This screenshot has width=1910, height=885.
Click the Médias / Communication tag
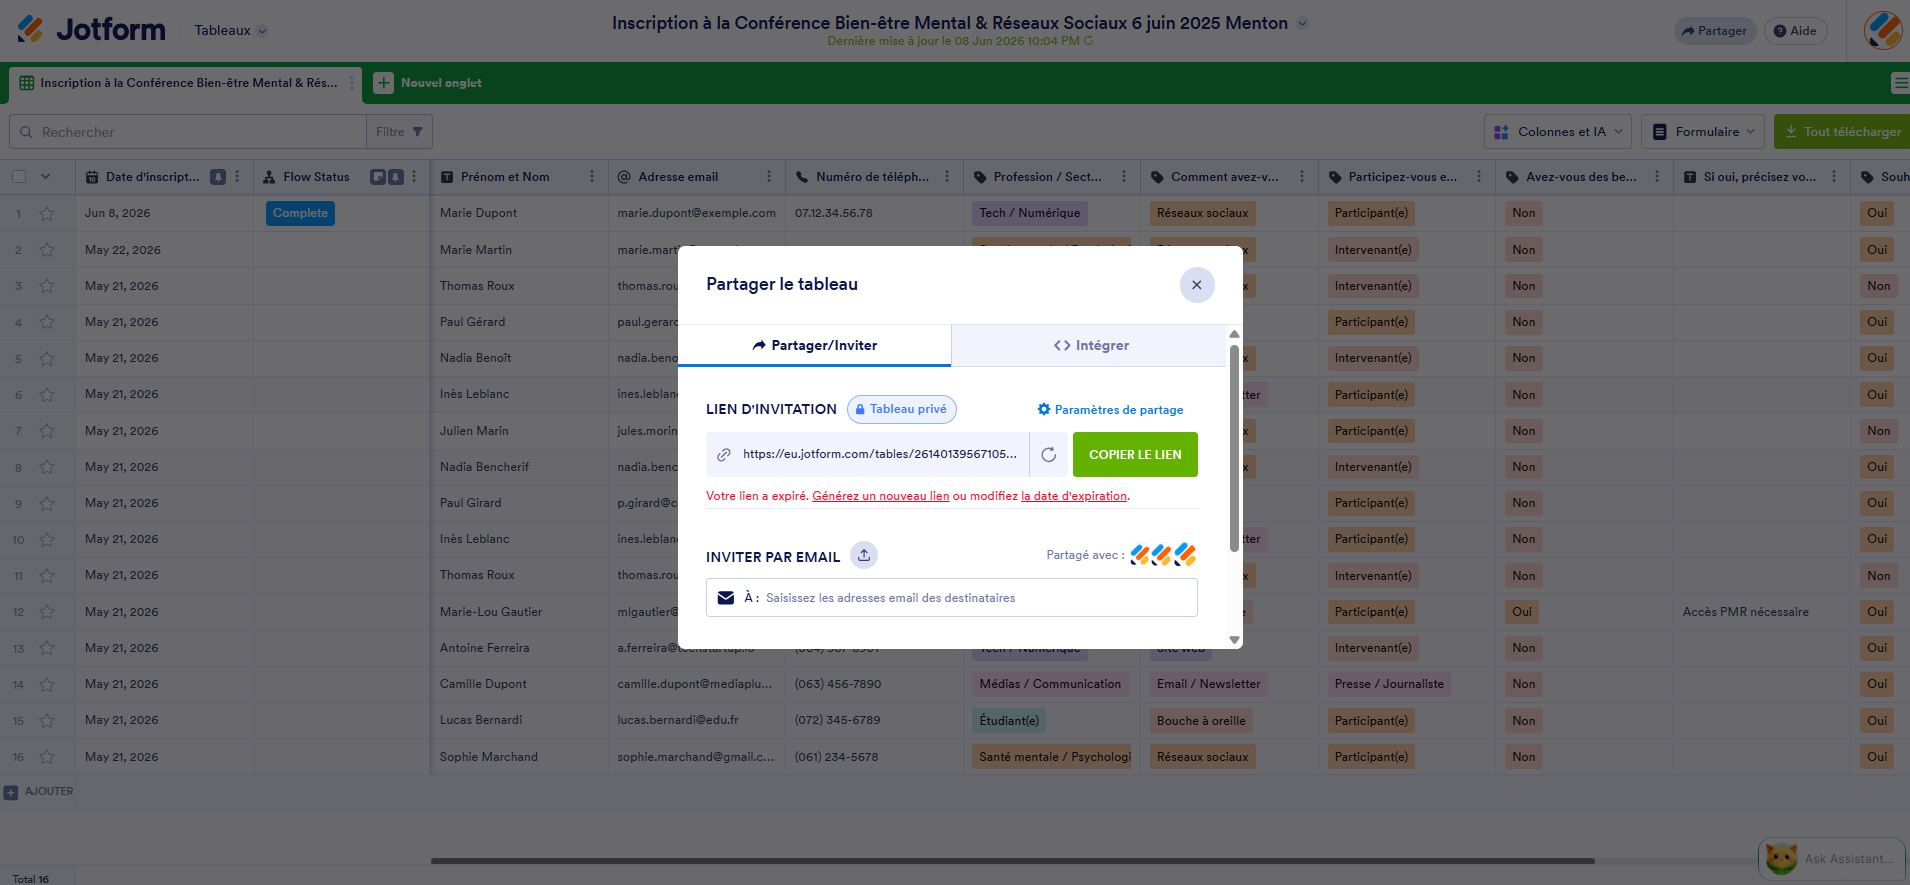[x=1050, y=684]
